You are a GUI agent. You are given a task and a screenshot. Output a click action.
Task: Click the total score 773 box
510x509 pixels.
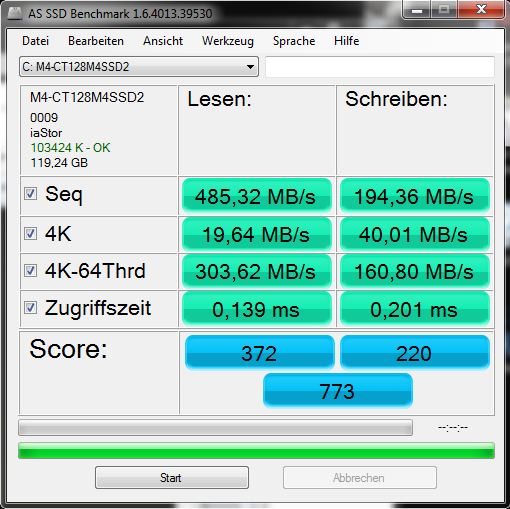pos(338,390)
